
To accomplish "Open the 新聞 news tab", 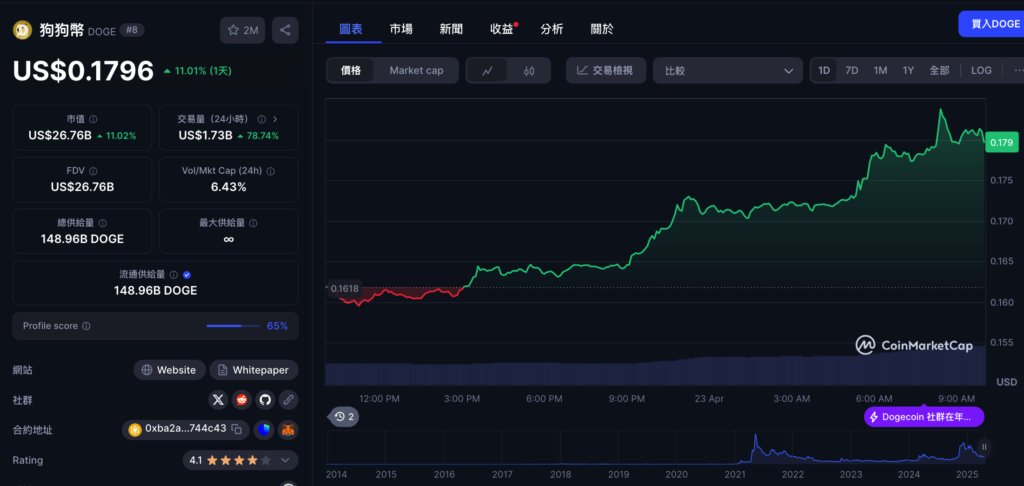I will 451,29.
